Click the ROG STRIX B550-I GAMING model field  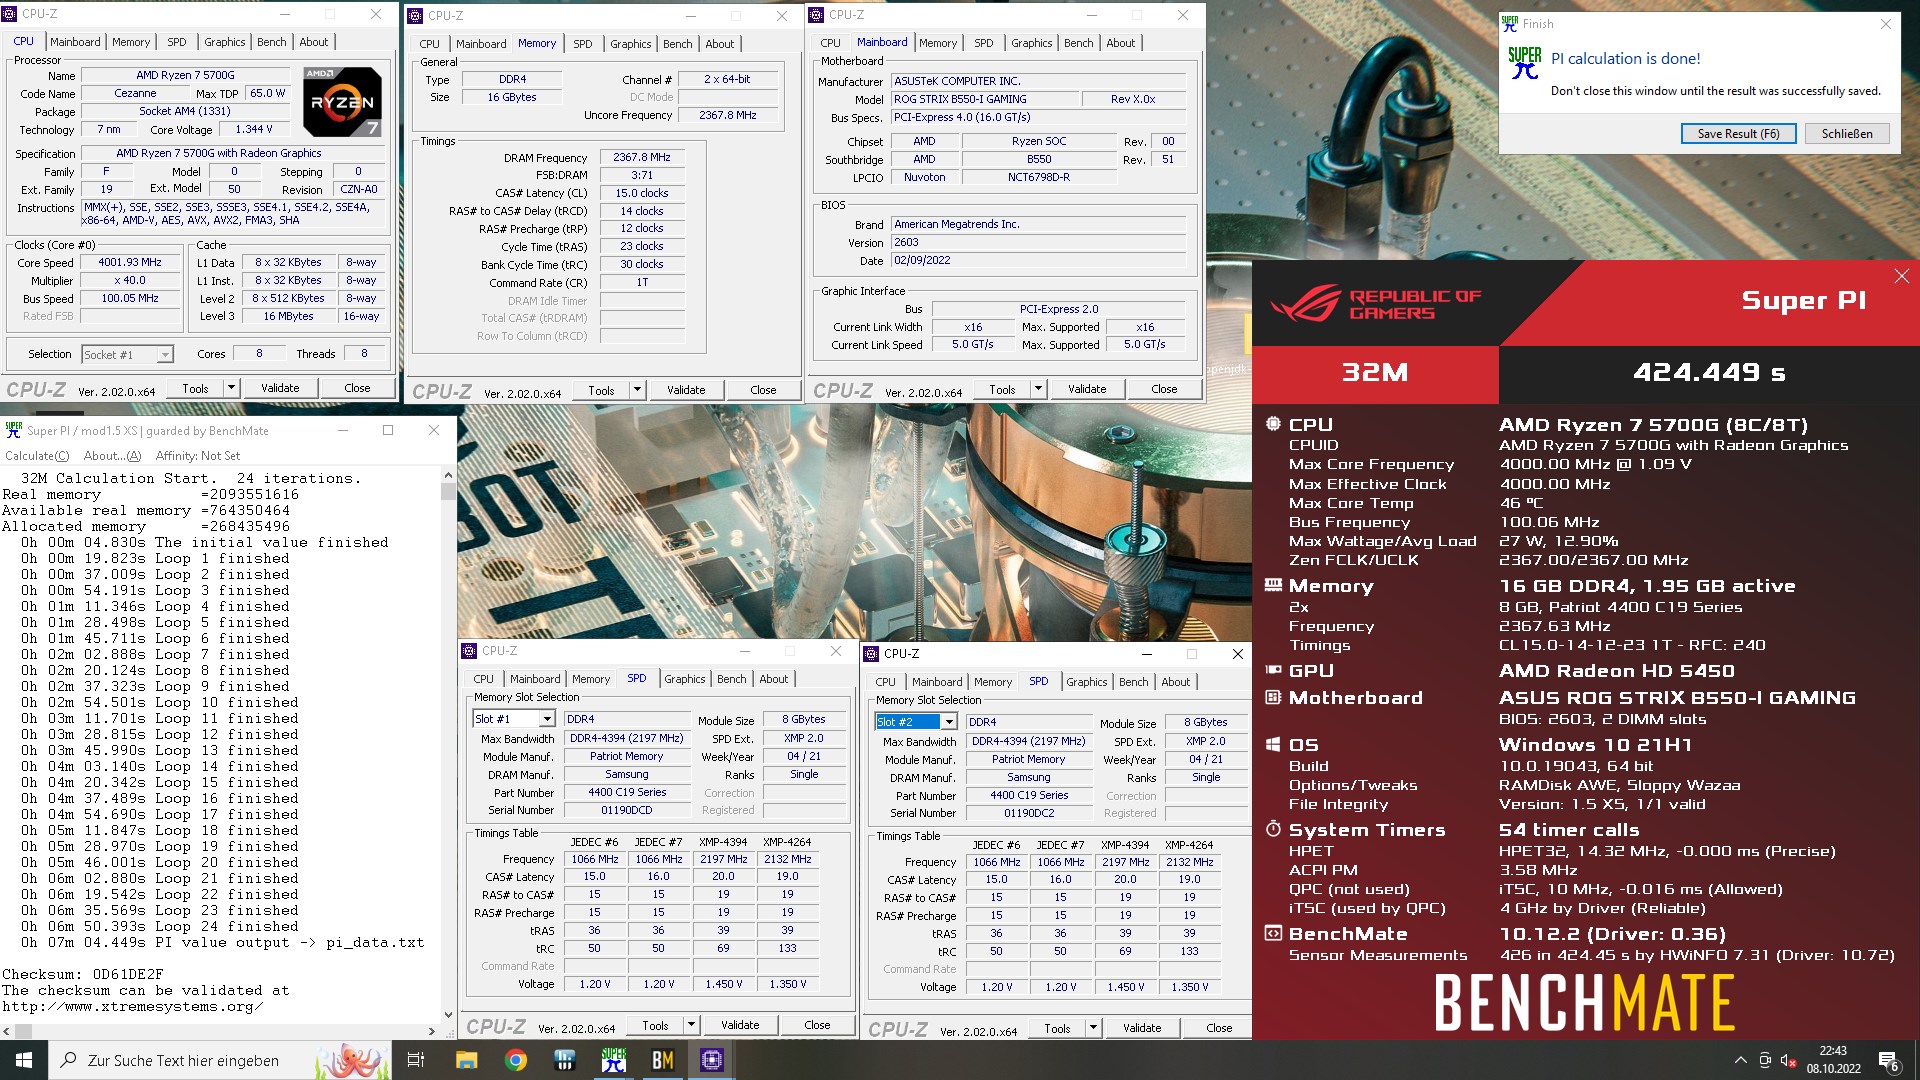click(x=985, y=99)
